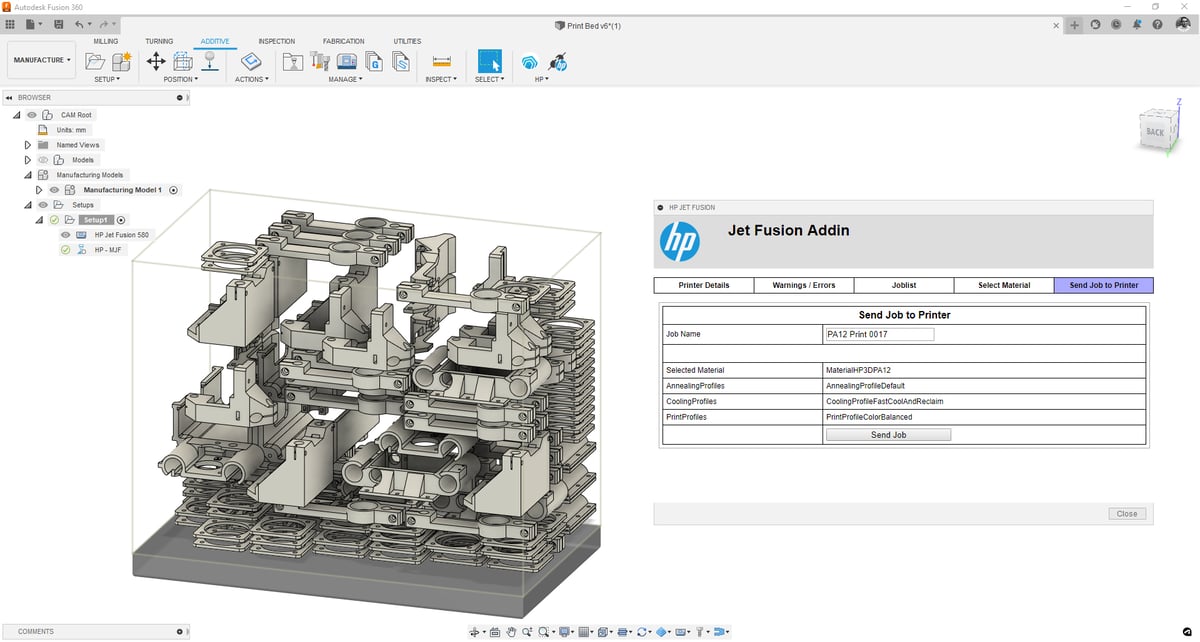
Task: Switch to the TURNING ribbon tab
Action: coord(159,41)
